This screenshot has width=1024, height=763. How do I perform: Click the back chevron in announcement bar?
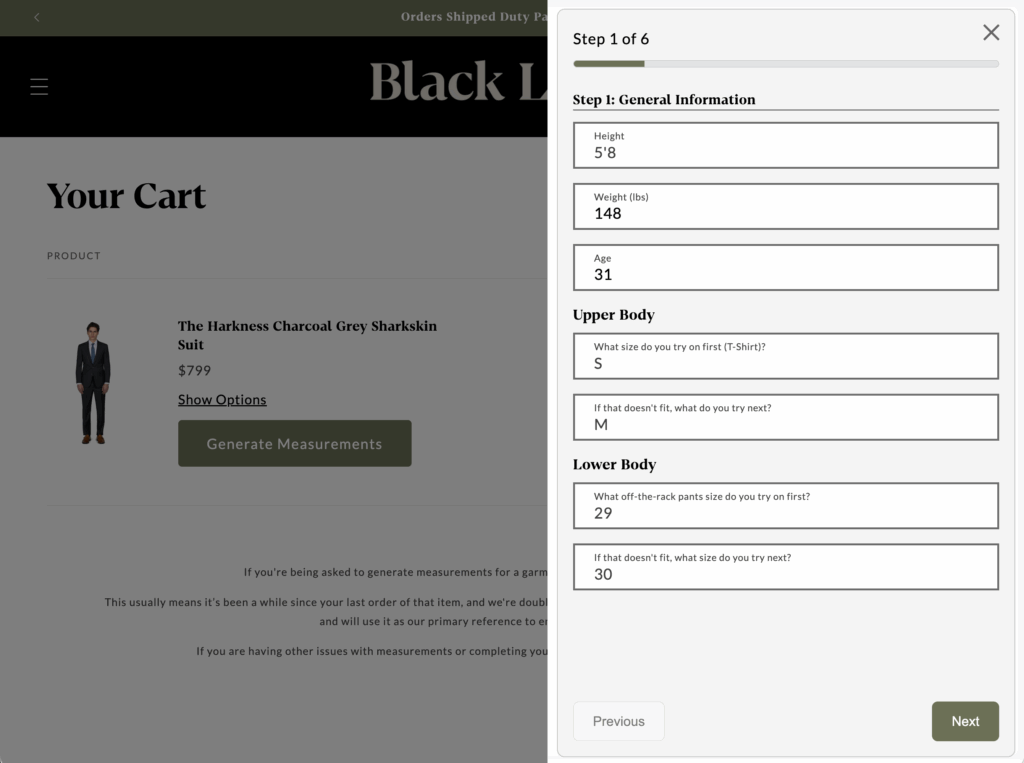(37, 17)
